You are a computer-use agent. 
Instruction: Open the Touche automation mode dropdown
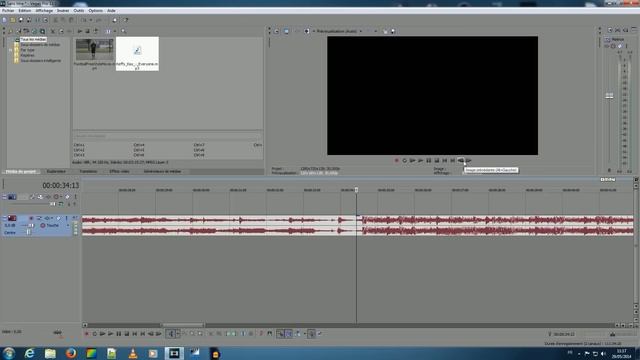(x=68, y=225)
